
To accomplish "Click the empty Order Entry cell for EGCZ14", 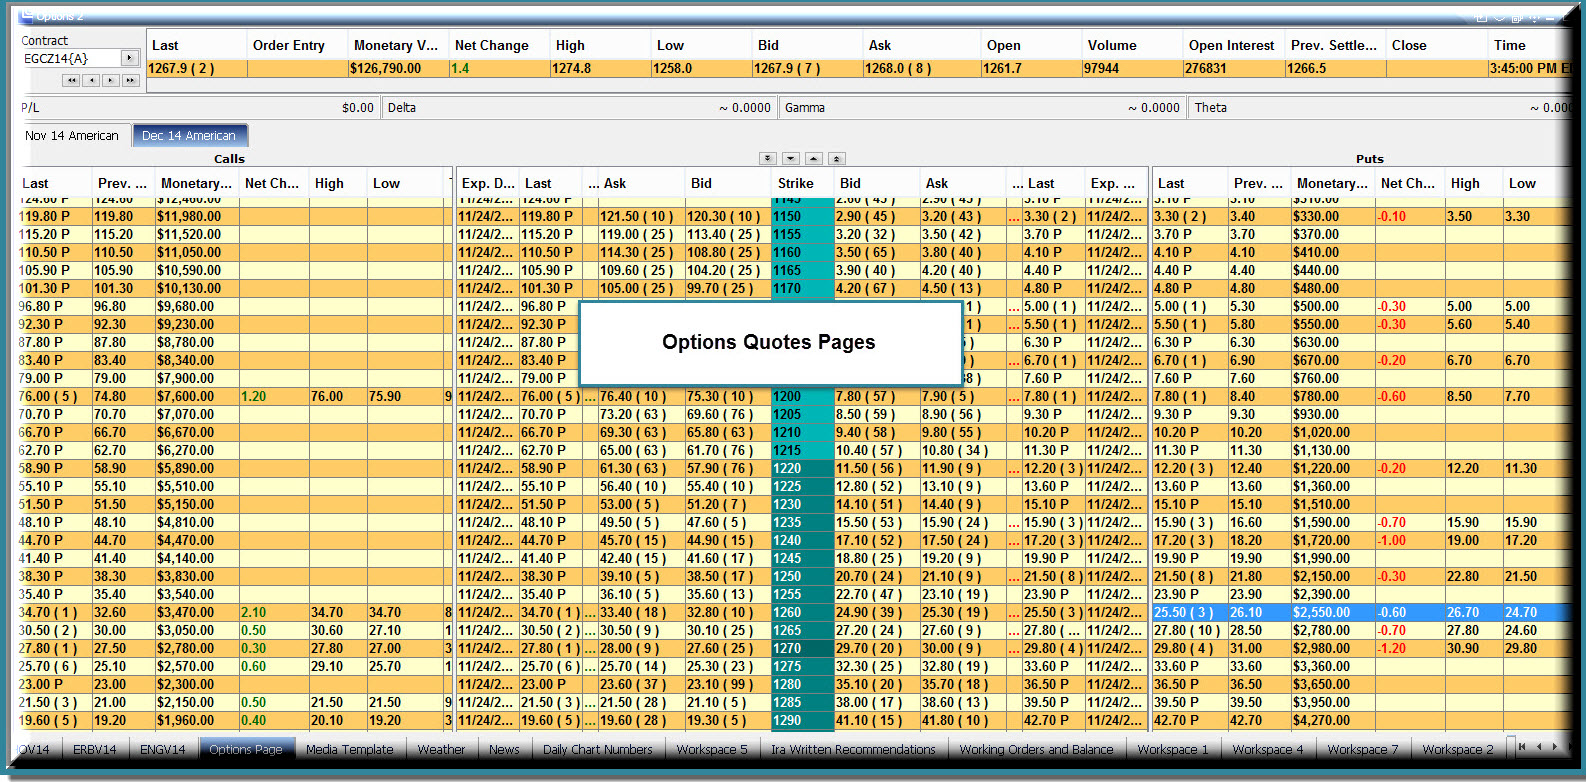I will tap(297, 68).
